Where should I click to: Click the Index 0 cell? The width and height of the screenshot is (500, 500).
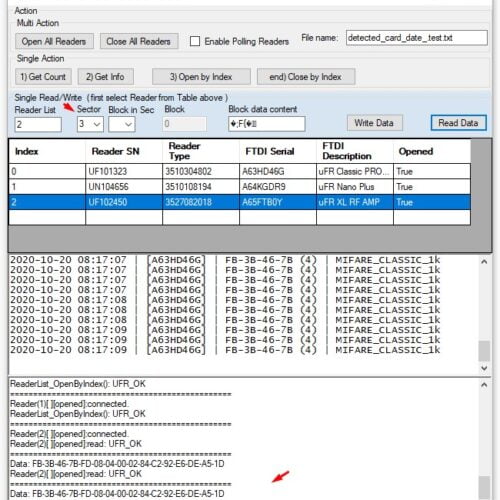click(x=47, y=171)
